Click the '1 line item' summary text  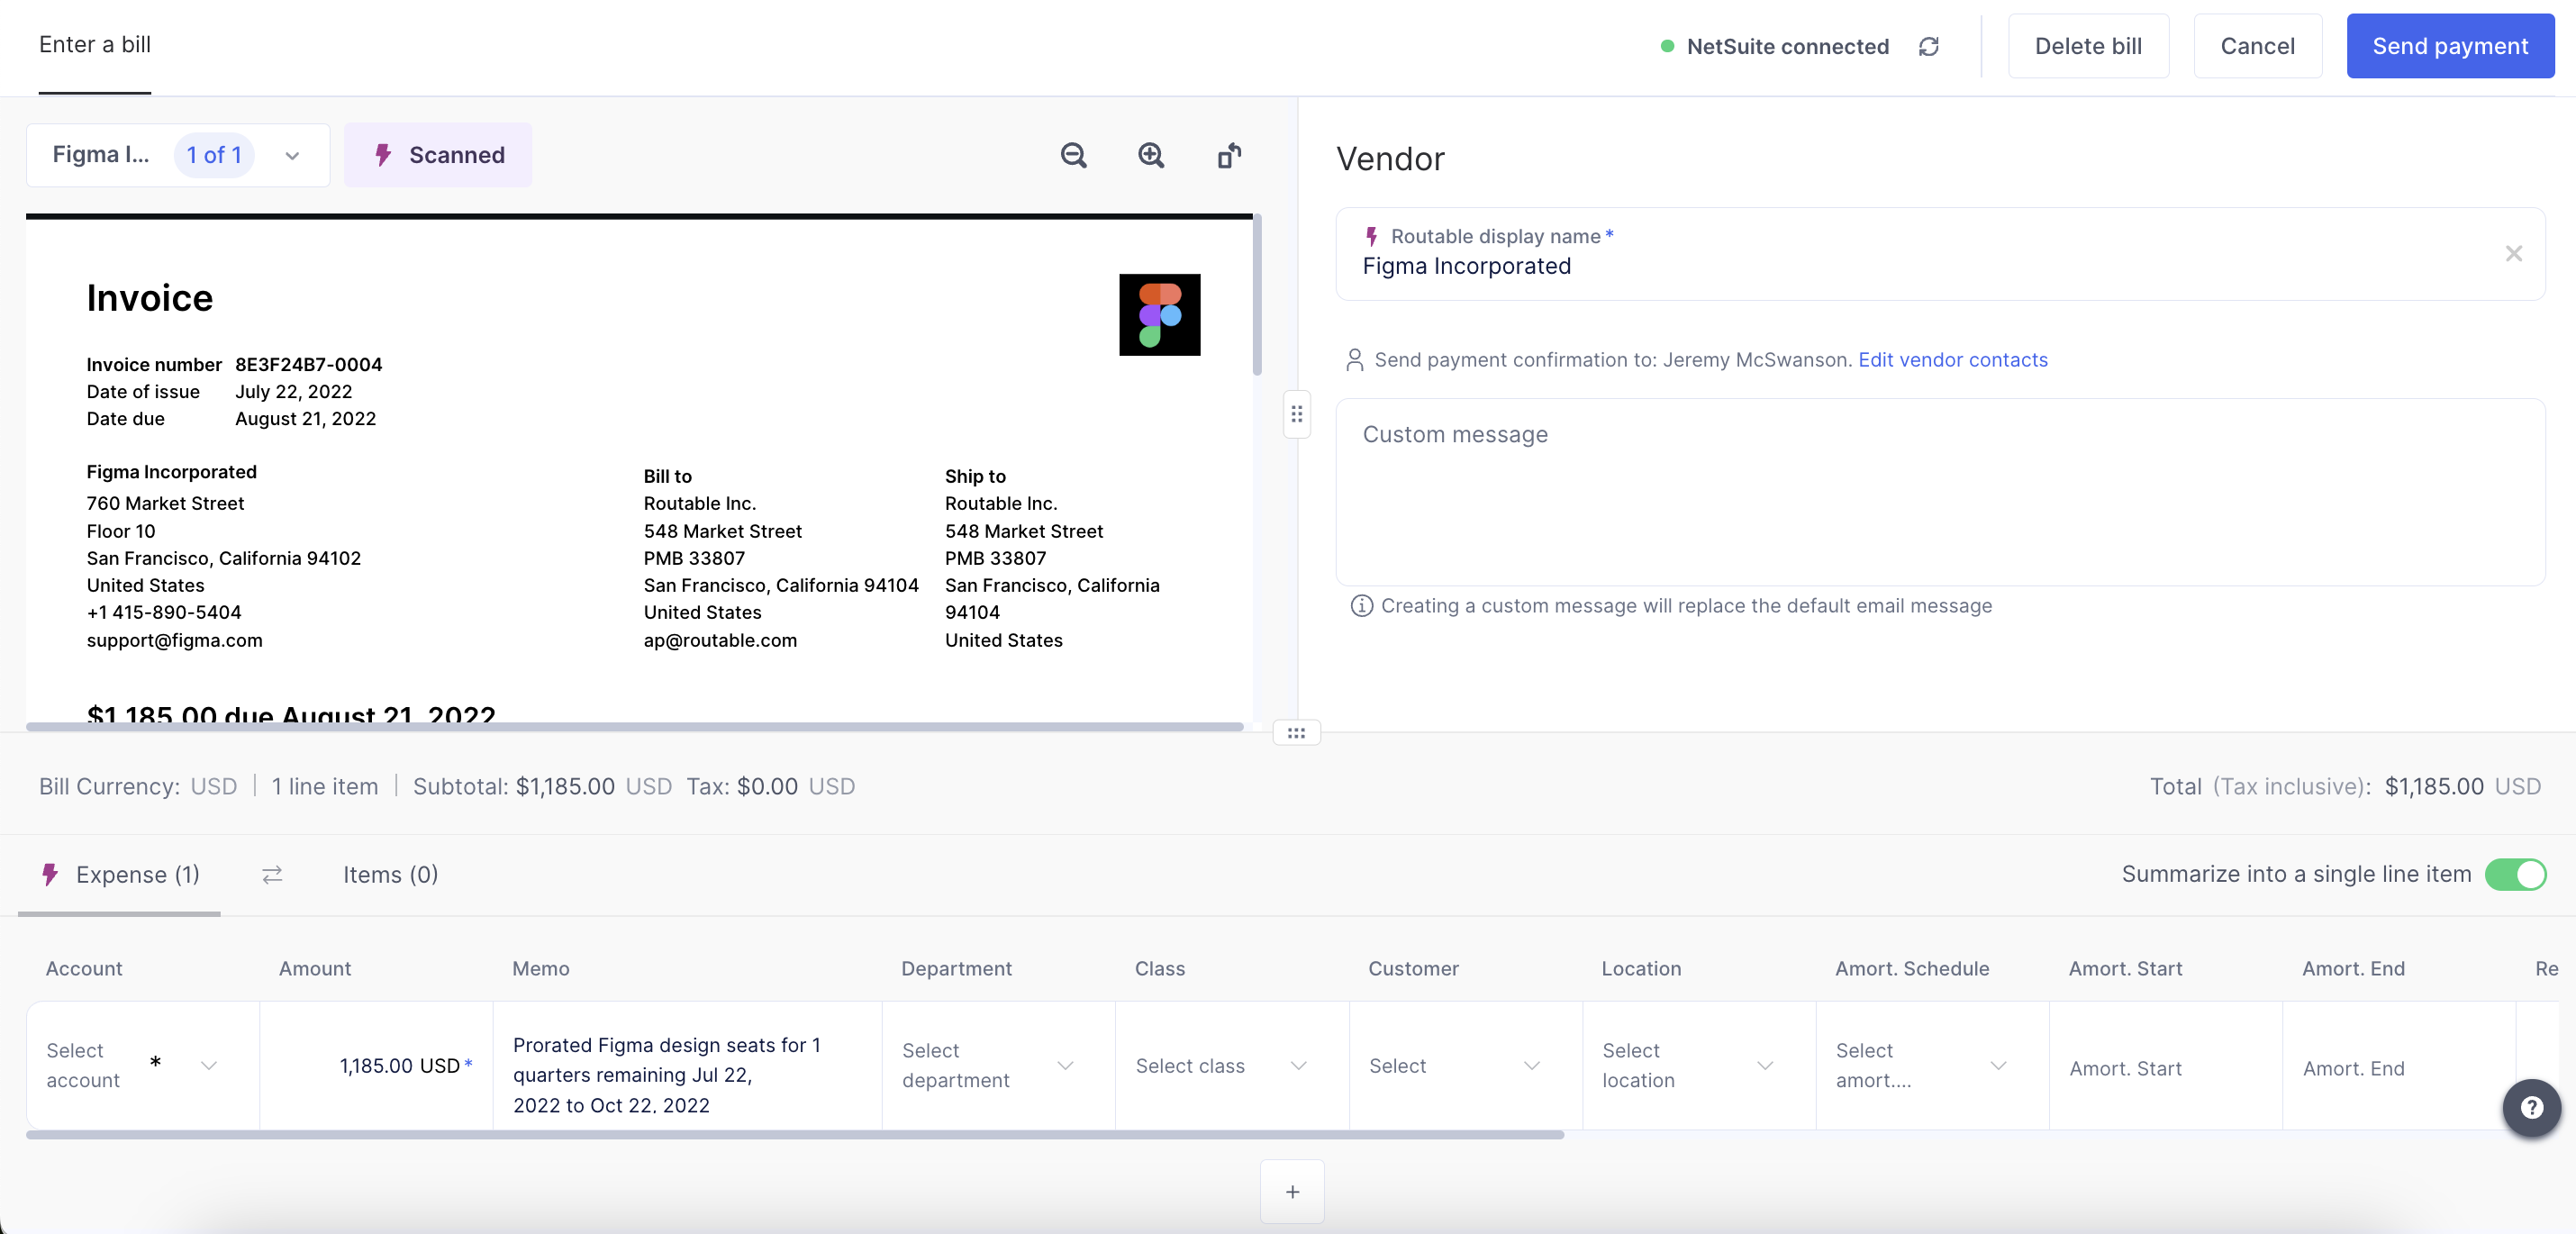[x=325, y=786]
